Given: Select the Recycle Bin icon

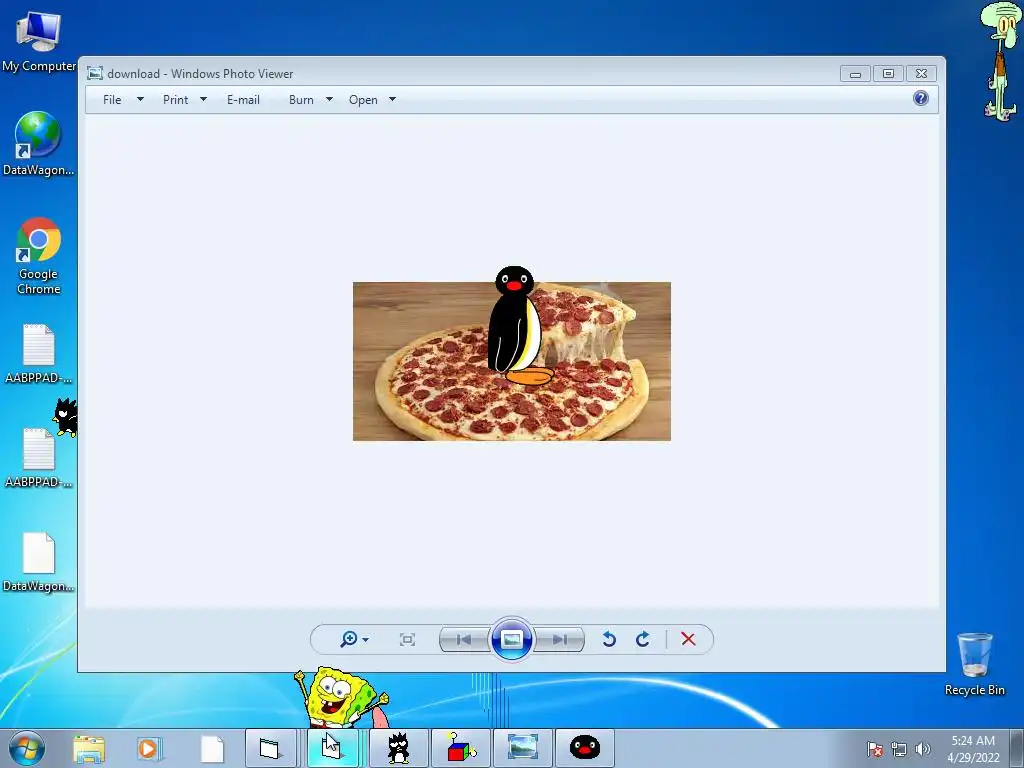Looking at the screenshot, I should pos(974,664).
